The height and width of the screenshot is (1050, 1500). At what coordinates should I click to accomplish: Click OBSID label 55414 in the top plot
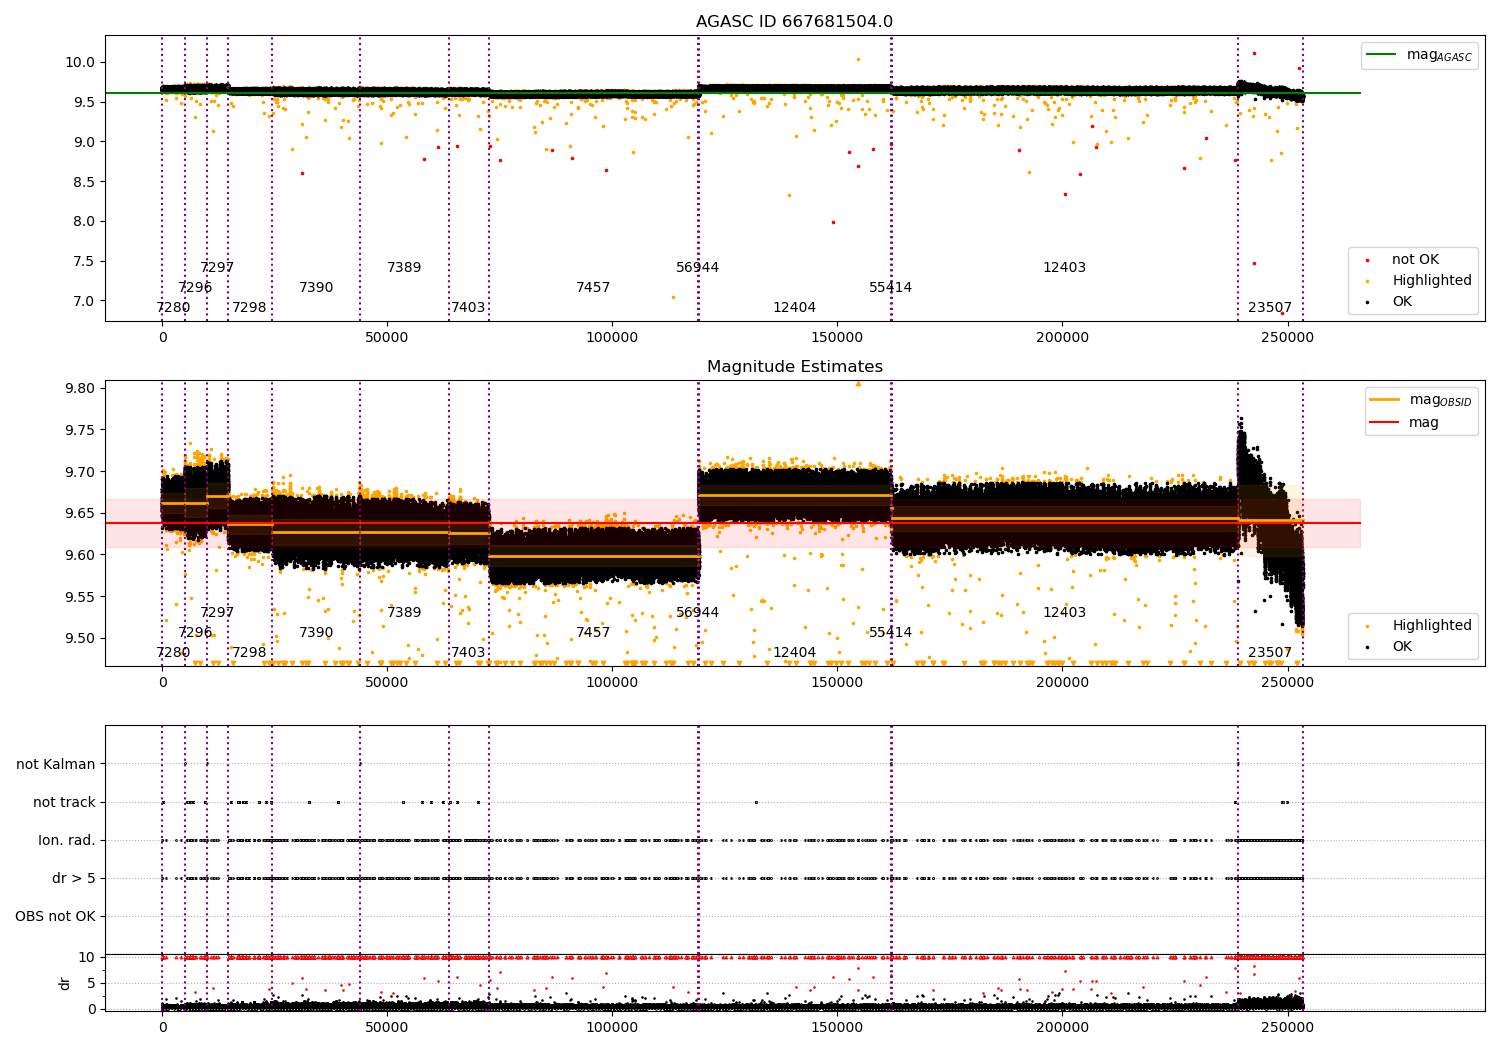point(891,288)
